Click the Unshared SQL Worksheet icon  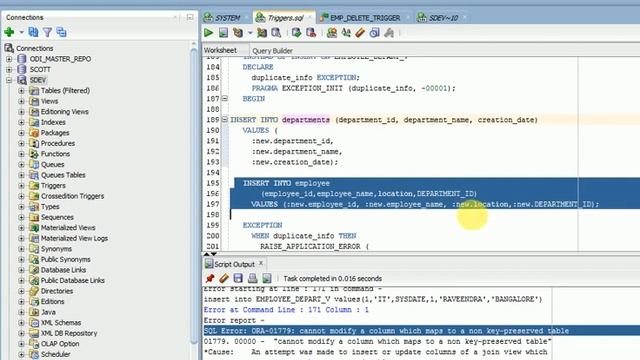click(x=332, y=33)
